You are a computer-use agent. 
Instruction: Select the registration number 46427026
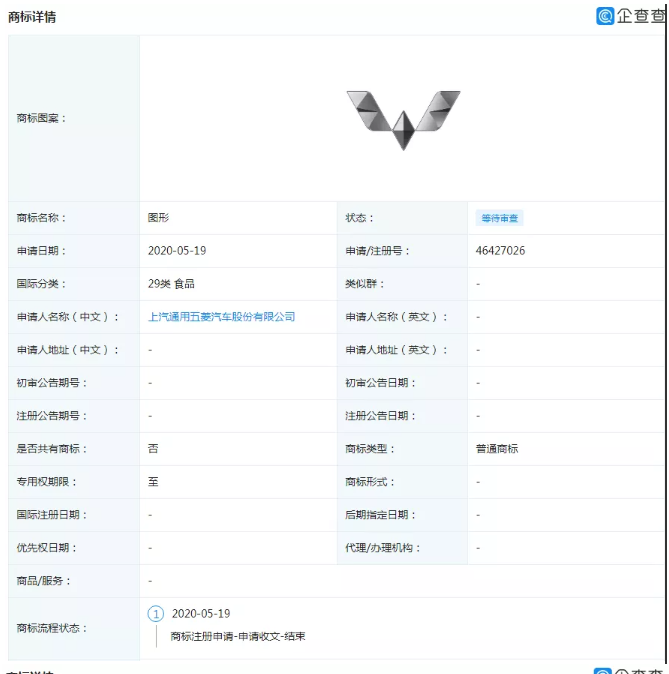point(500,251)
